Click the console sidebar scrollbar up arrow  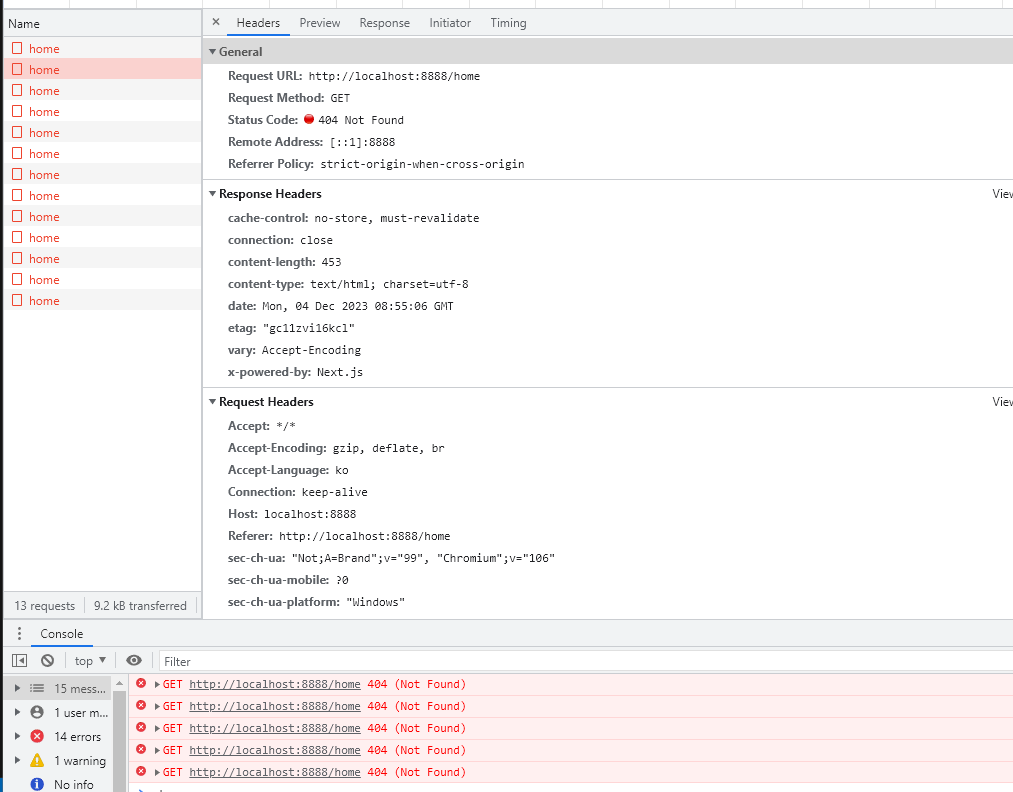[x=120, y=683]
